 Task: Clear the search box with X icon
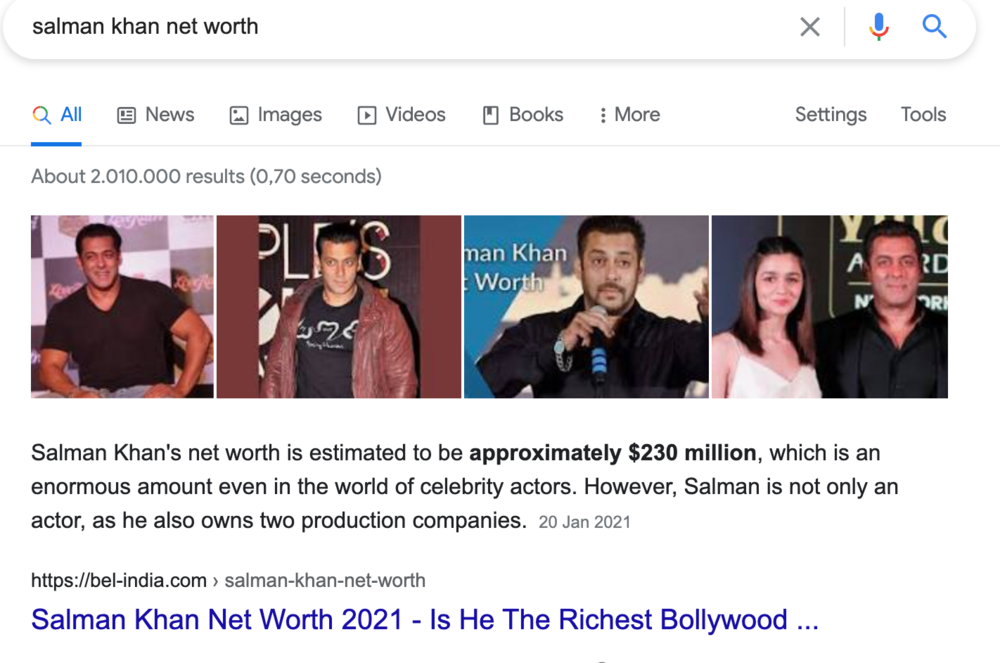pyautogui.click(x=809, y=27)
